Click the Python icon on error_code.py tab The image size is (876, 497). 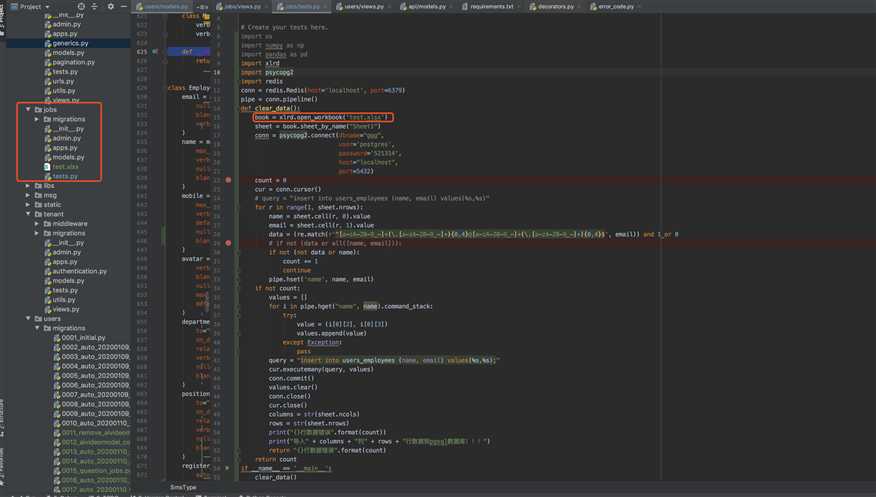click(593, 7)
